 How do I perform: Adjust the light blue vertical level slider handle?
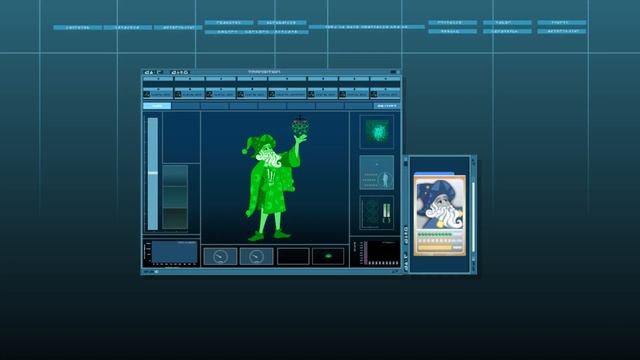153,173
